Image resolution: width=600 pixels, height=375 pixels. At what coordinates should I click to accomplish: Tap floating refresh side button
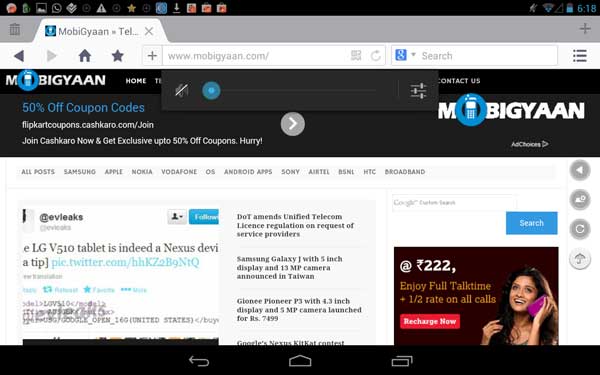(x=580, y=229)
